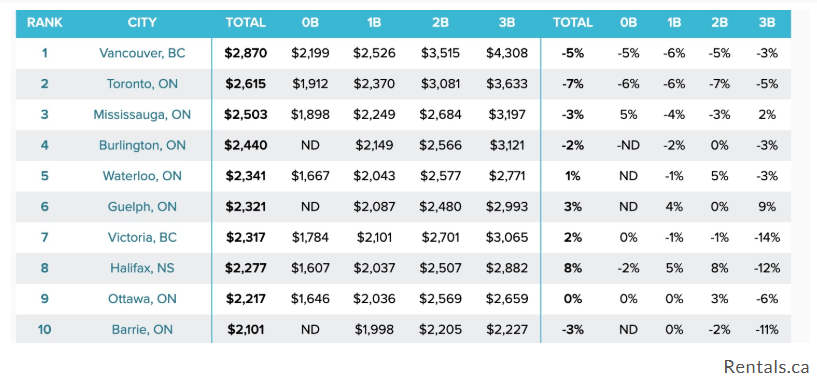Open the Vancouver, BC city link
Viewport: 817px width, 390px height.
point(142,53)
